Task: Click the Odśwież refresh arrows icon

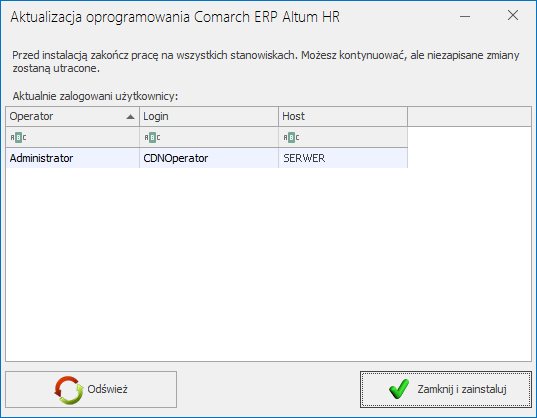Action: [x=68, y=390]
